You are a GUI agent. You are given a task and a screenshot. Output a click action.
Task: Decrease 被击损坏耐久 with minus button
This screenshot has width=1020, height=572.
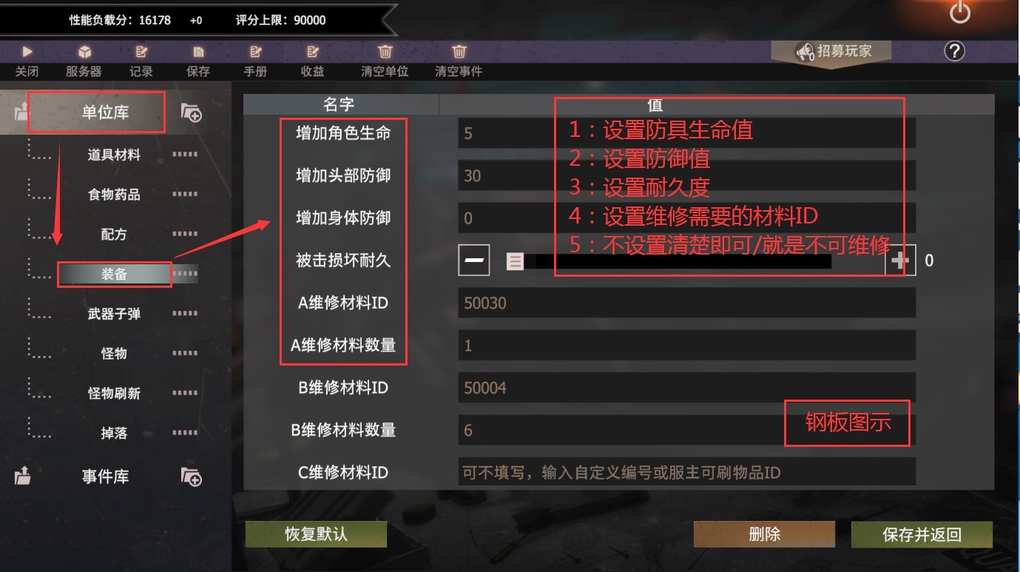tap(474, 260)
